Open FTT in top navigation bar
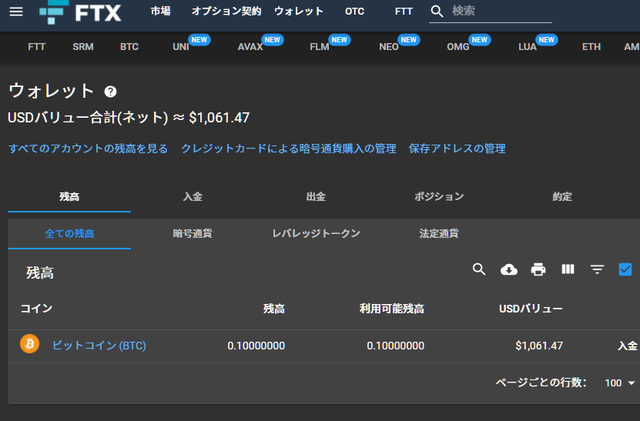 (x=403, y=11)
